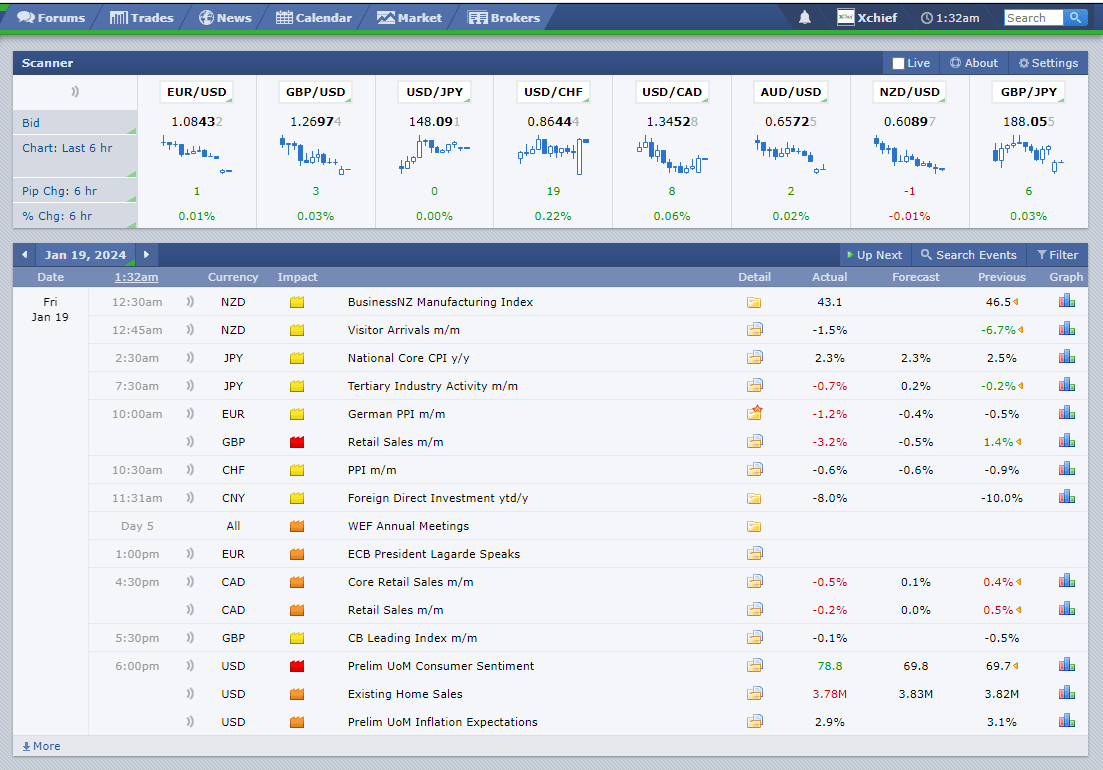Open detail folder for WEF Annual Meetings

coord(754,526)
